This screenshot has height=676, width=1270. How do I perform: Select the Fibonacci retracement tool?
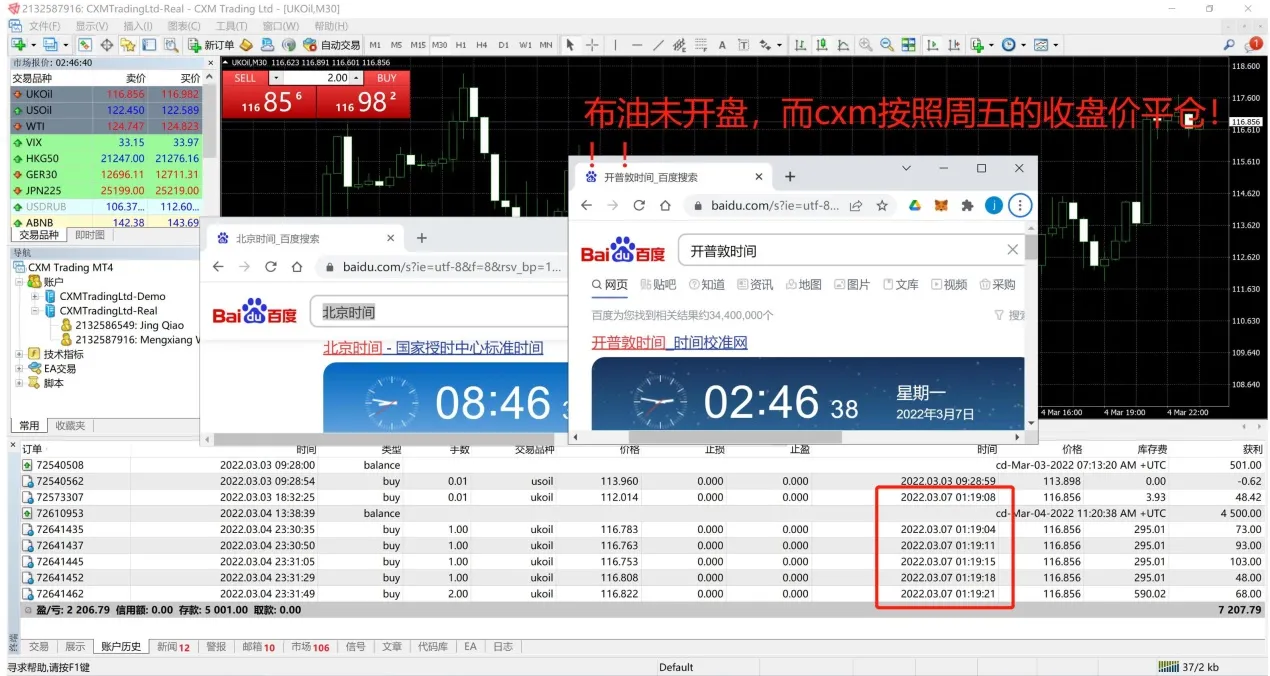pos(700,45)
